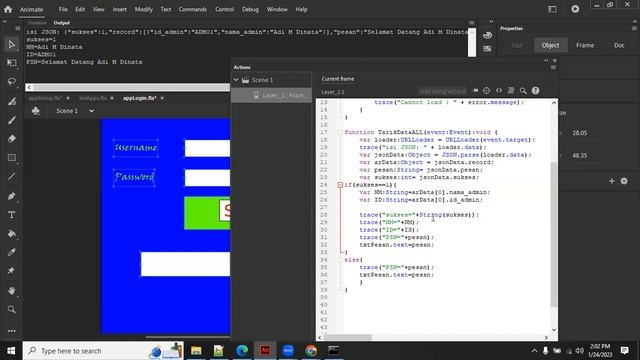The width and height of the screenshot is (640, 360).
Task: Select the Rectangle tool
Action: [11, 158]
